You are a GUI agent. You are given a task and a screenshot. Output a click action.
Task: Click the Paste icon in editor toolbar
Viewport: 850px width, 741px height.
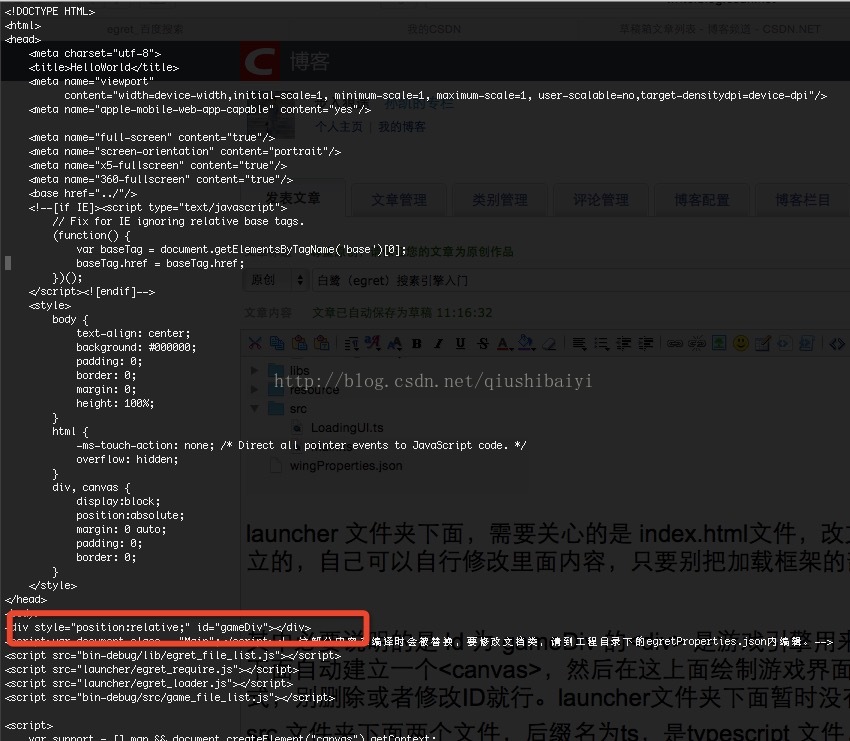tap(299, 343)
